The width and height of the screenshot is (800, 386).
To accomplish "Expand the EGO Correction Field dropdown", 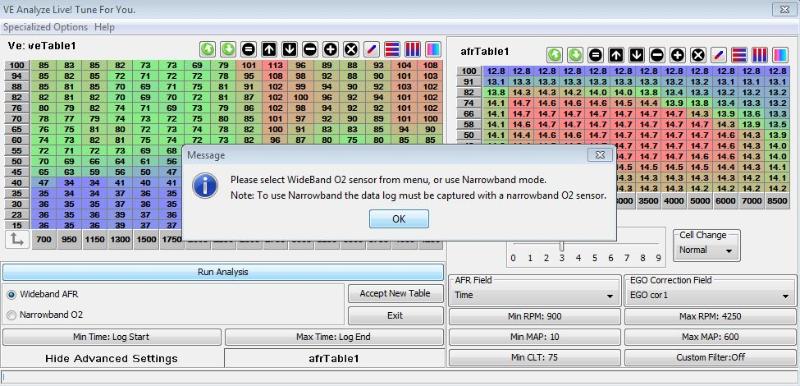I will click(x=710, y=295).
